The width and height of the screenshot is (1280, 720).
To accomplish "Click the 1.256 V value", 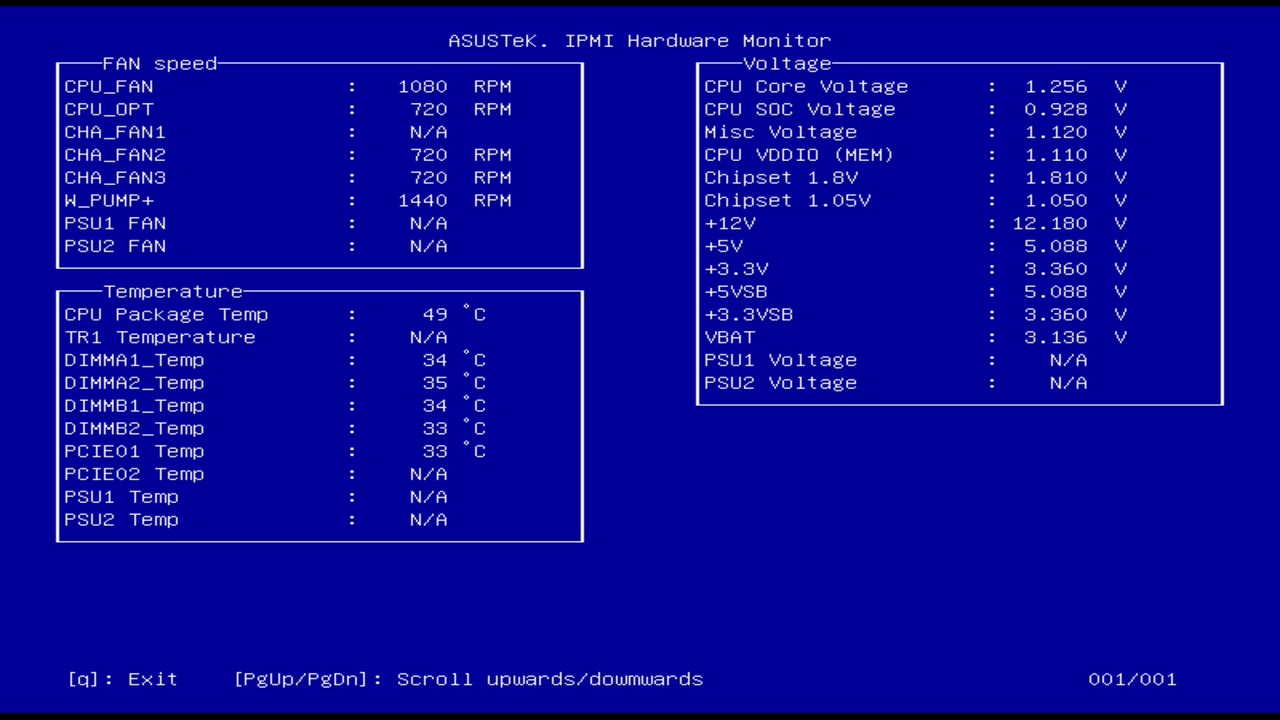I will (x=1076, y=87).
